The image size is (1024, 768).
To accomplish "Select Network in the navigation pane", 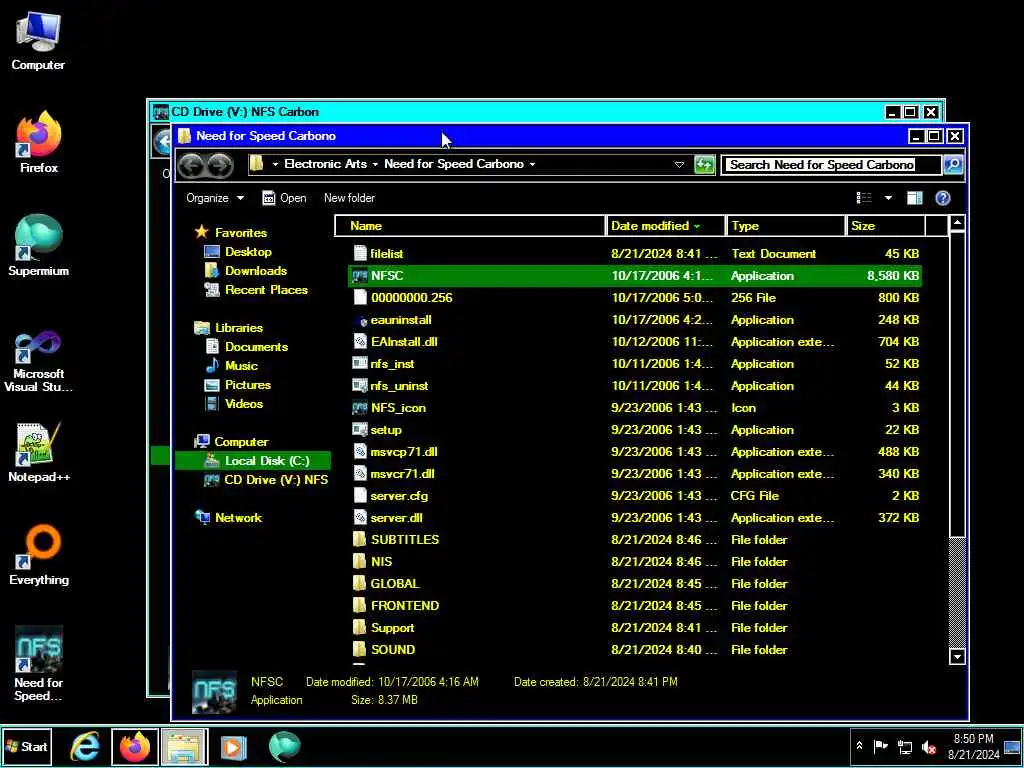I will tap(229, 518).
